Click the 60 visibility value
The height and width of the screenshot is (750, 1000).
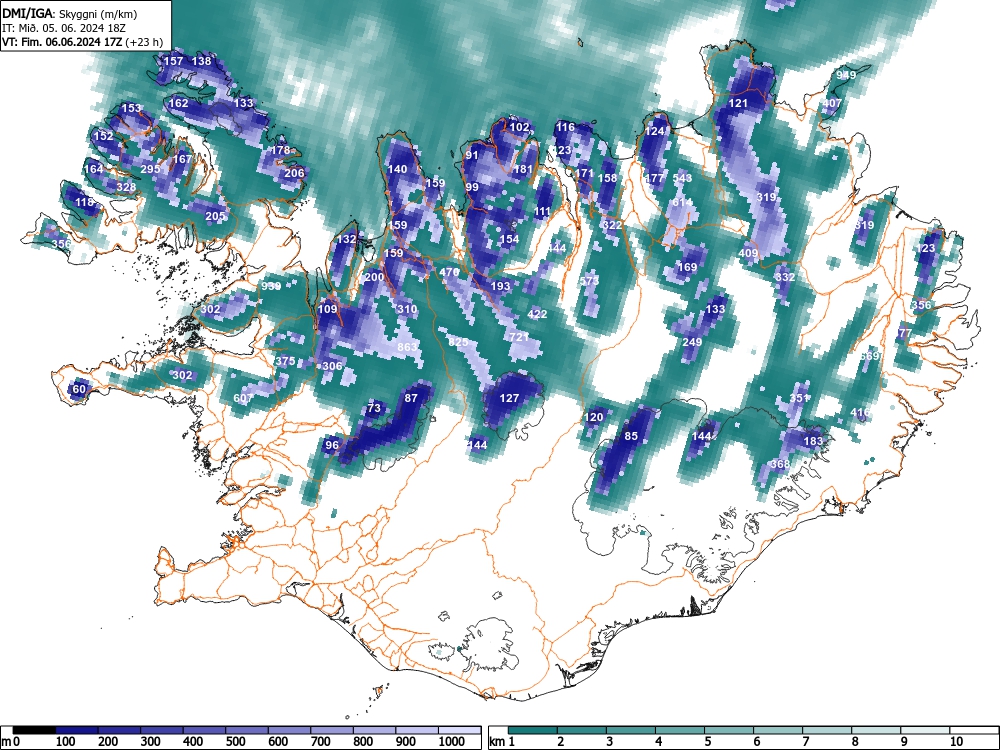(79, 389)
